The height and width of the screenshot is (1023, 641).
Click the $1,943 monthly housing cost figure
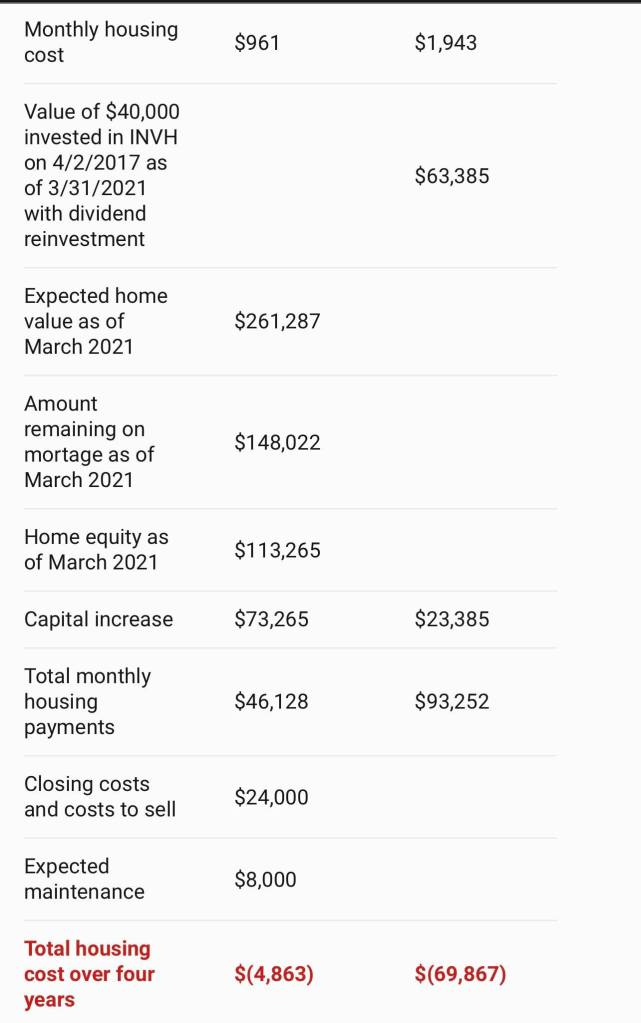445,42
